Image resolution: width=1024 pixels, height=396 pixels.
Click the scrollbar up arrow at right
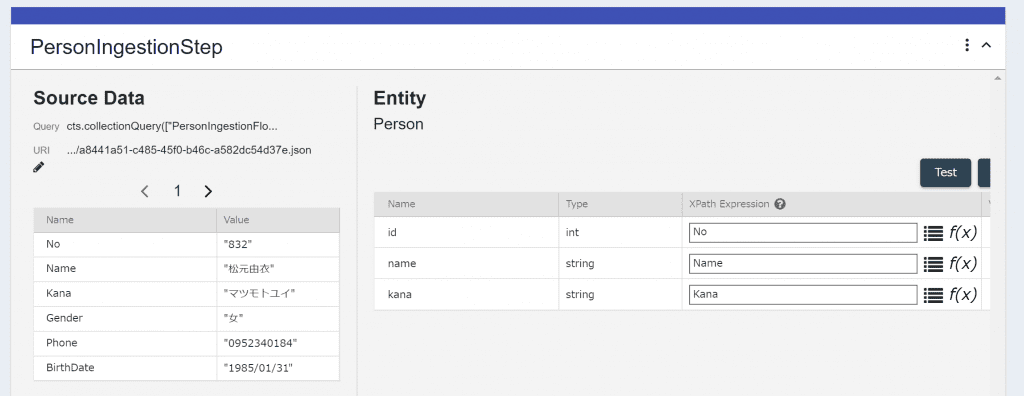(x=997, y=78)
